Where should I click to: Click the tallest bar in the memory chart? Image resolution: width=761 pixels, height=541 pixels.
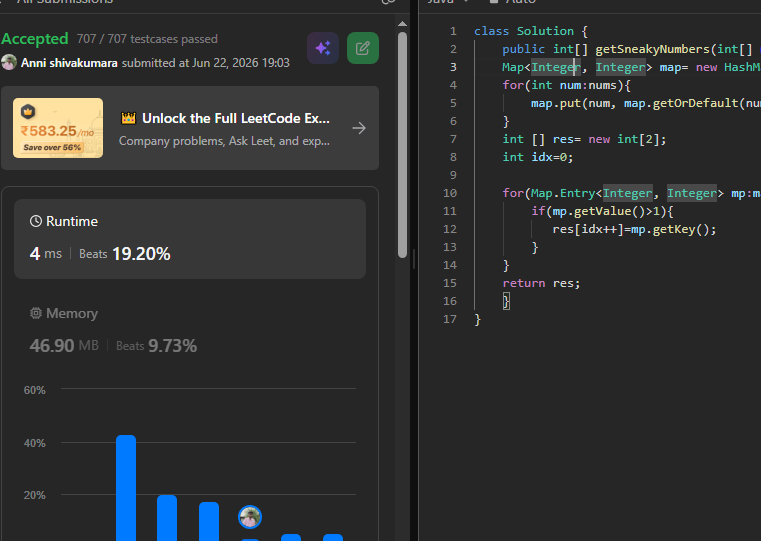tap(126, 488)
